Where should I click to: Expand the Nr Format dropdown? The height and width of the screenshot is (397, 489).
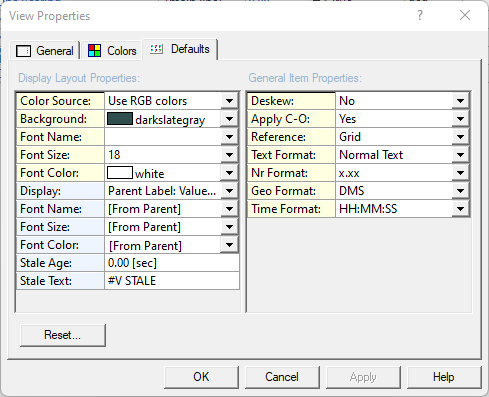tap(460, 173)
